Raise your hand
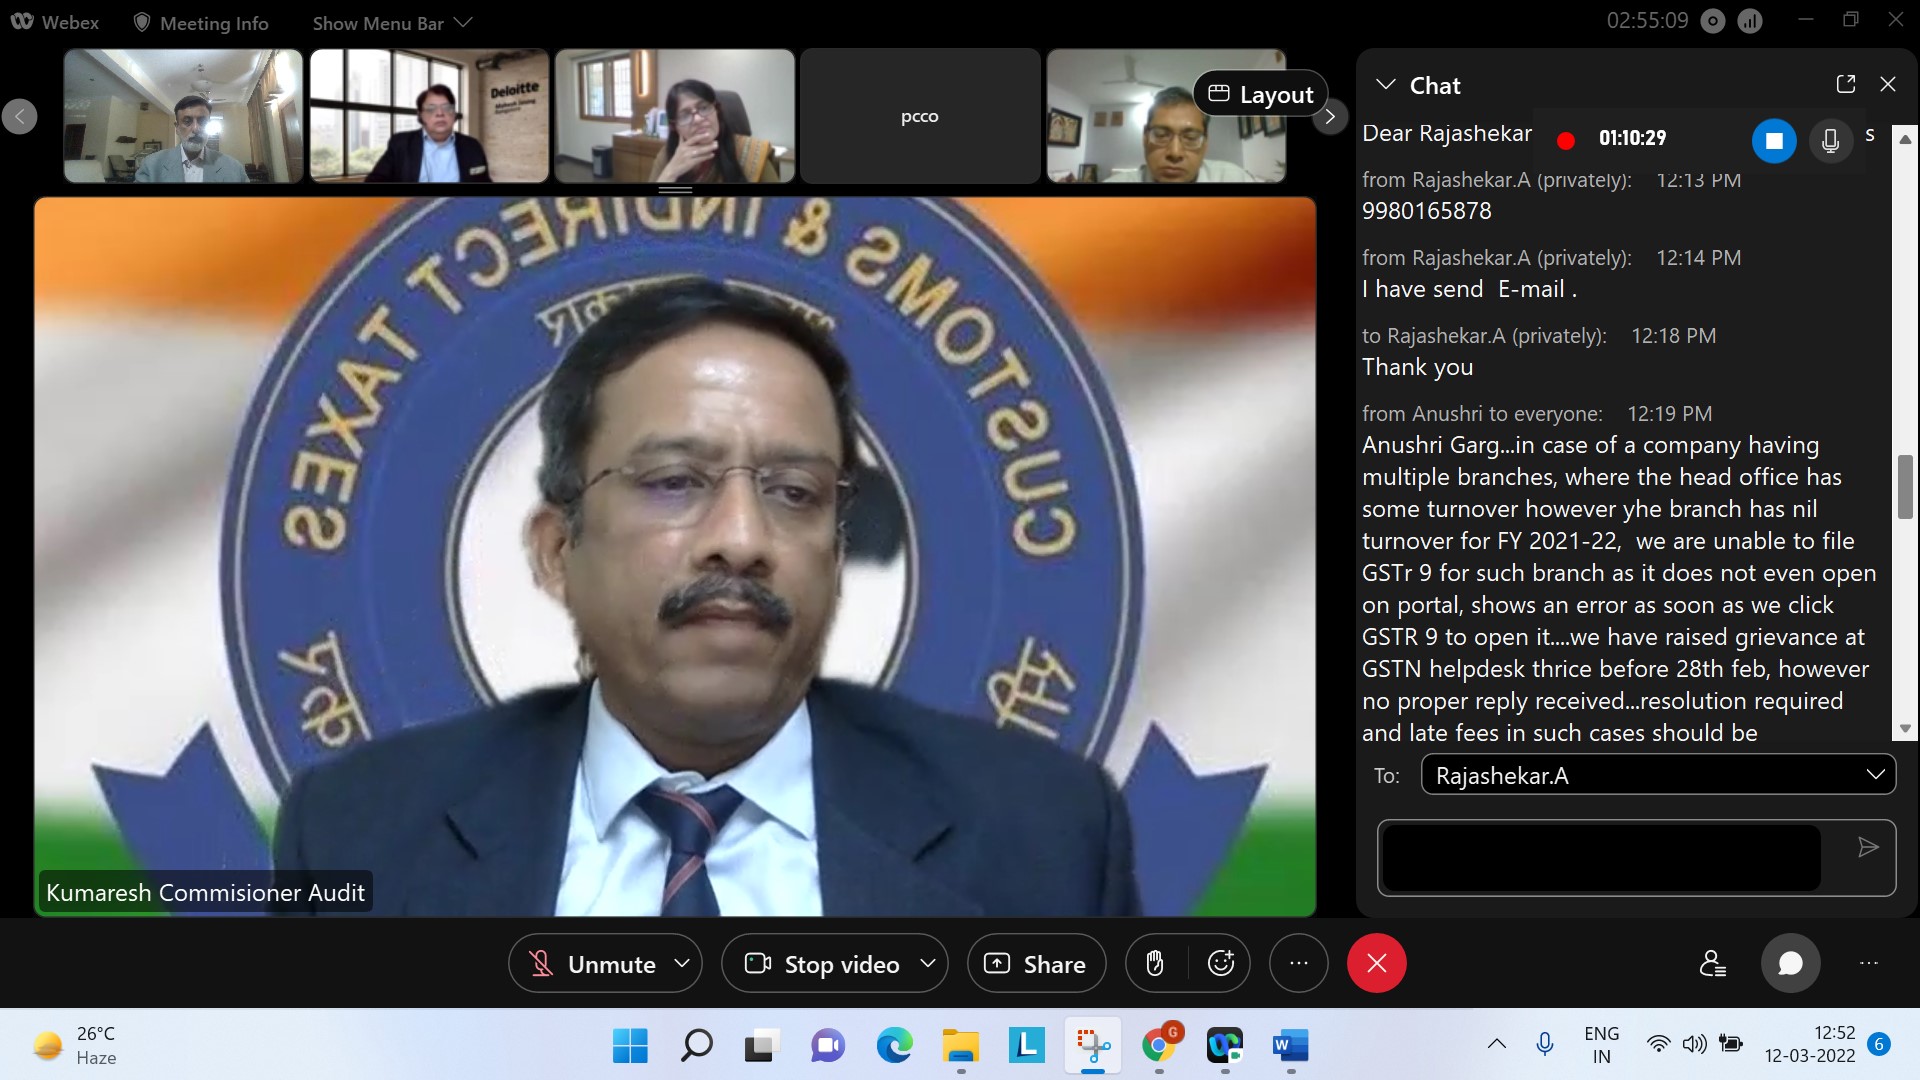1920x1080 pixels. pos(1155,963)
